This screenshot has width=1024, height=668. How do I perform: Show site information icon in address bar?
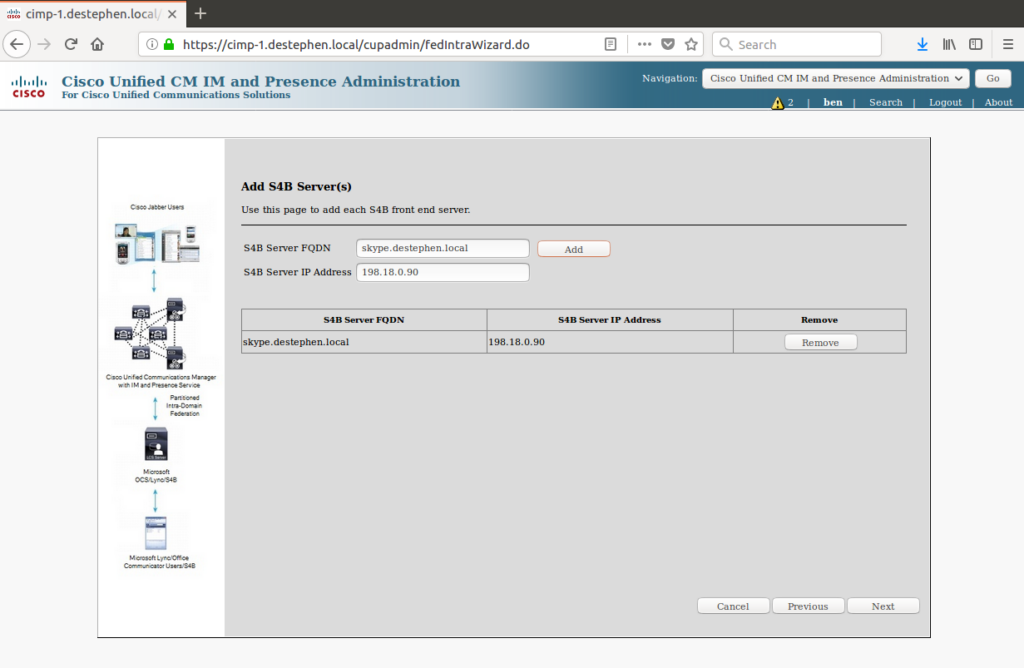click(152, 44)
